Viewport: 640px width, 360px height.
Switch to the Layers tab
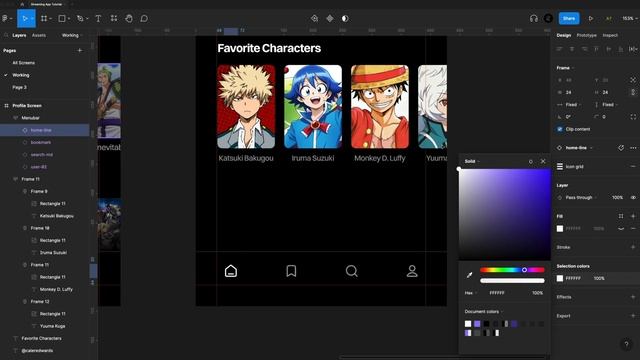click(x=19, y=36)
